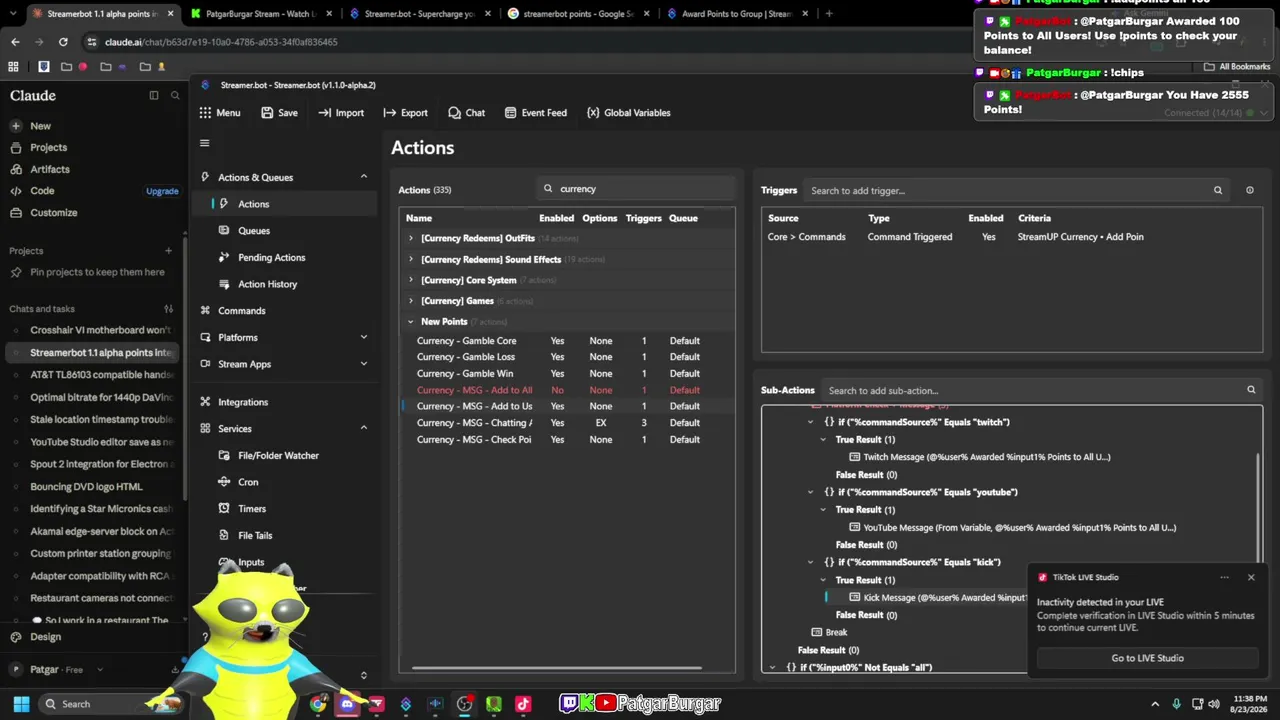The height and width of the screenshot is (720, 1280).
Task: Close the TikTok LIVE Studio notification
Action: [x=1251, y=577]
